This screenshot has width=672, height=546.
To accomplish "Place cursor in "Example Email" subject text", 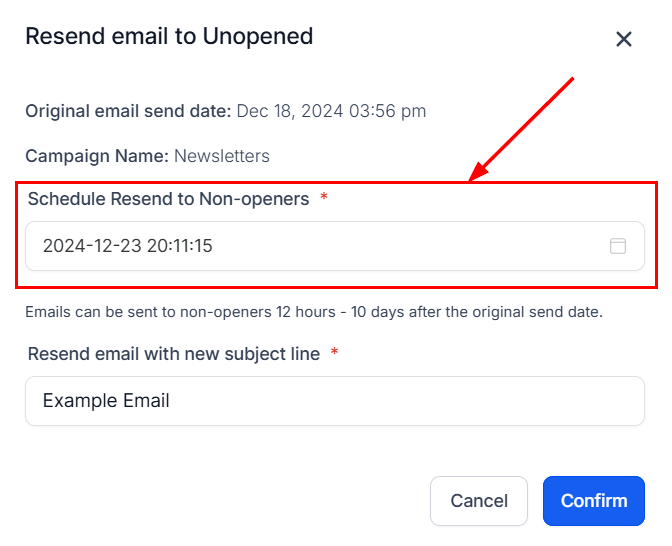I will pos(106,401).
